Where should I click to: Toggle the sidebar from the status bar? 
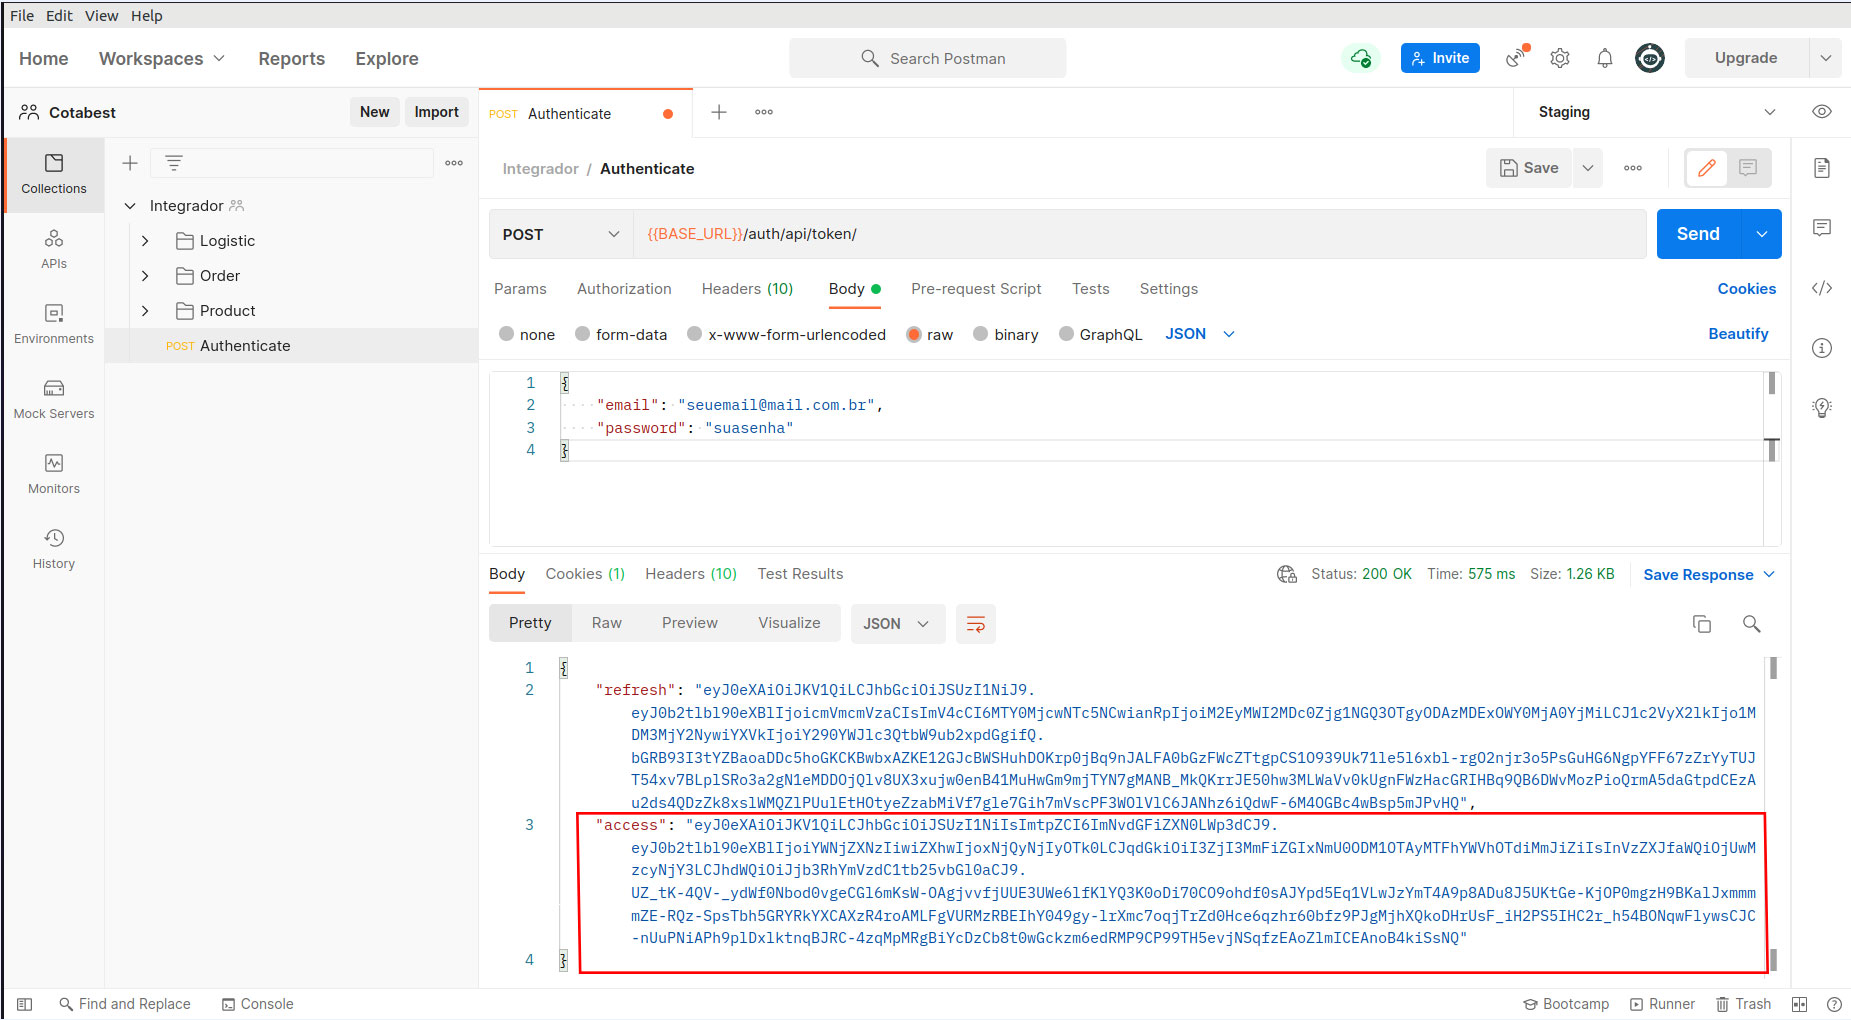click(25, 1004)
